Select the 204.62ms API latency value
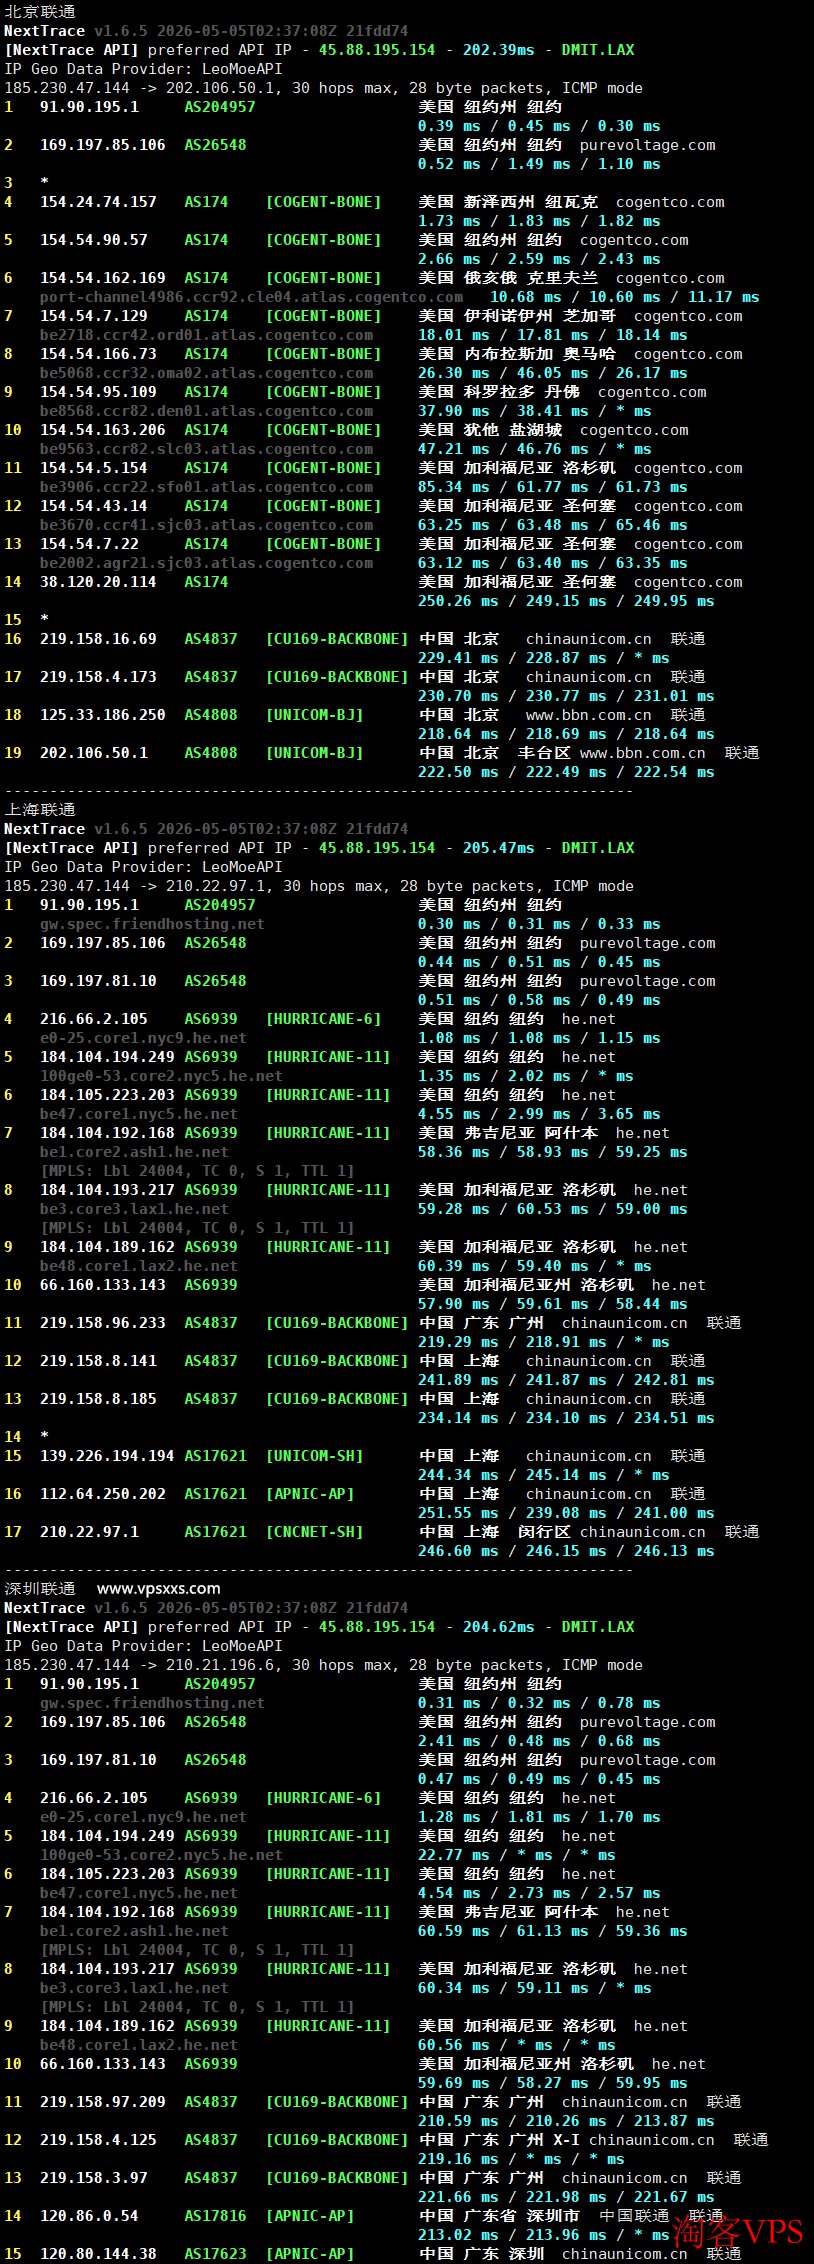 pyautogui.click(x=498, y=1627)
